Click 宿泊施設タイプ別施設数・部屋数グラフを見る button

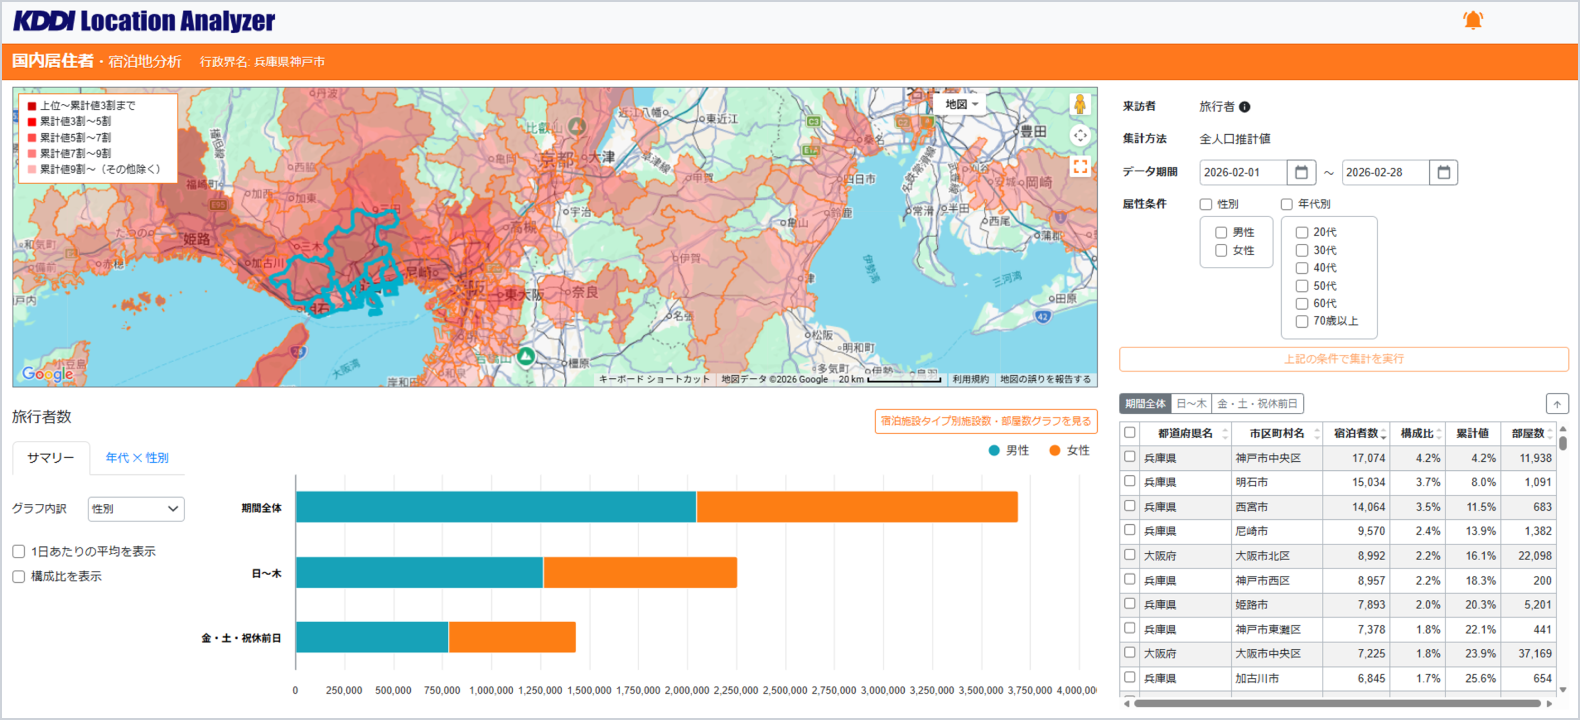(985, 421)
